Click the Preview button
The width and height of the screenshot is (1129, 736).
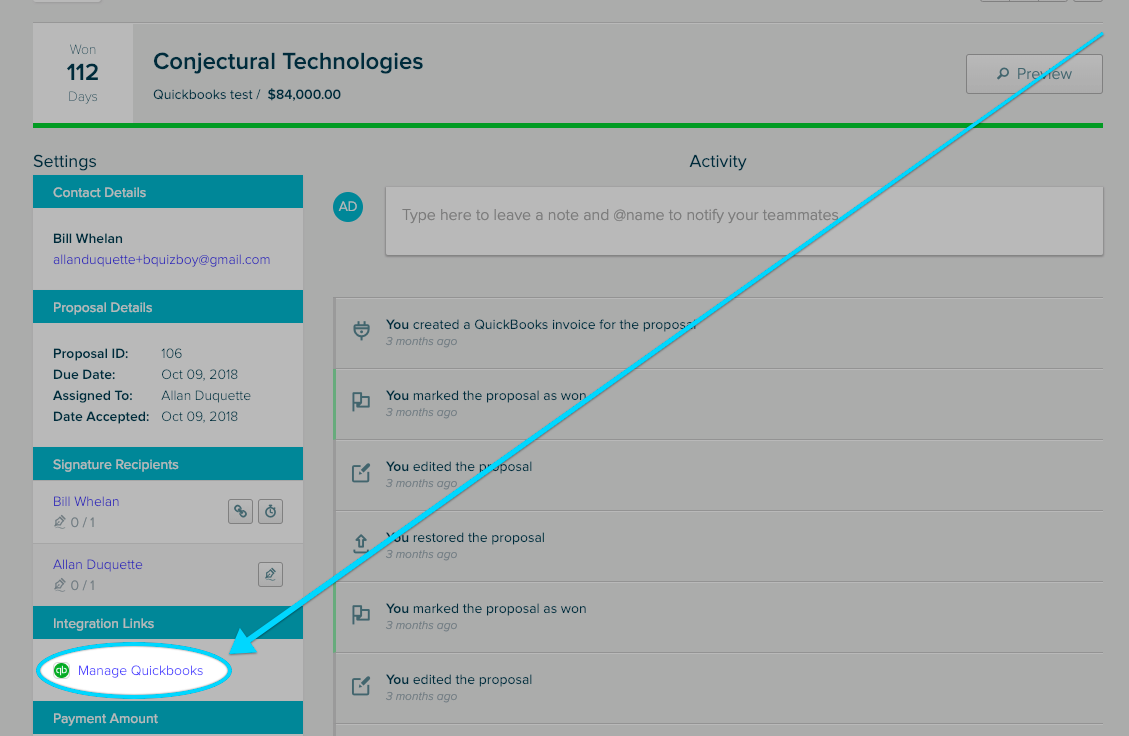tap(1034, 73)
